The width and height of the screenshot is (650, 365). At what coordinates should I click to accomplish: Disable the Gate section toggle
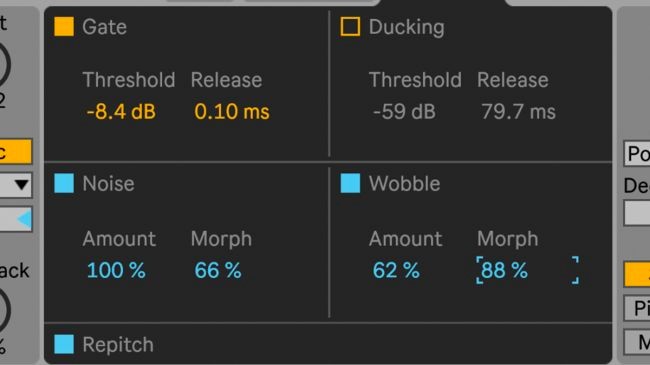pos(64,27)
